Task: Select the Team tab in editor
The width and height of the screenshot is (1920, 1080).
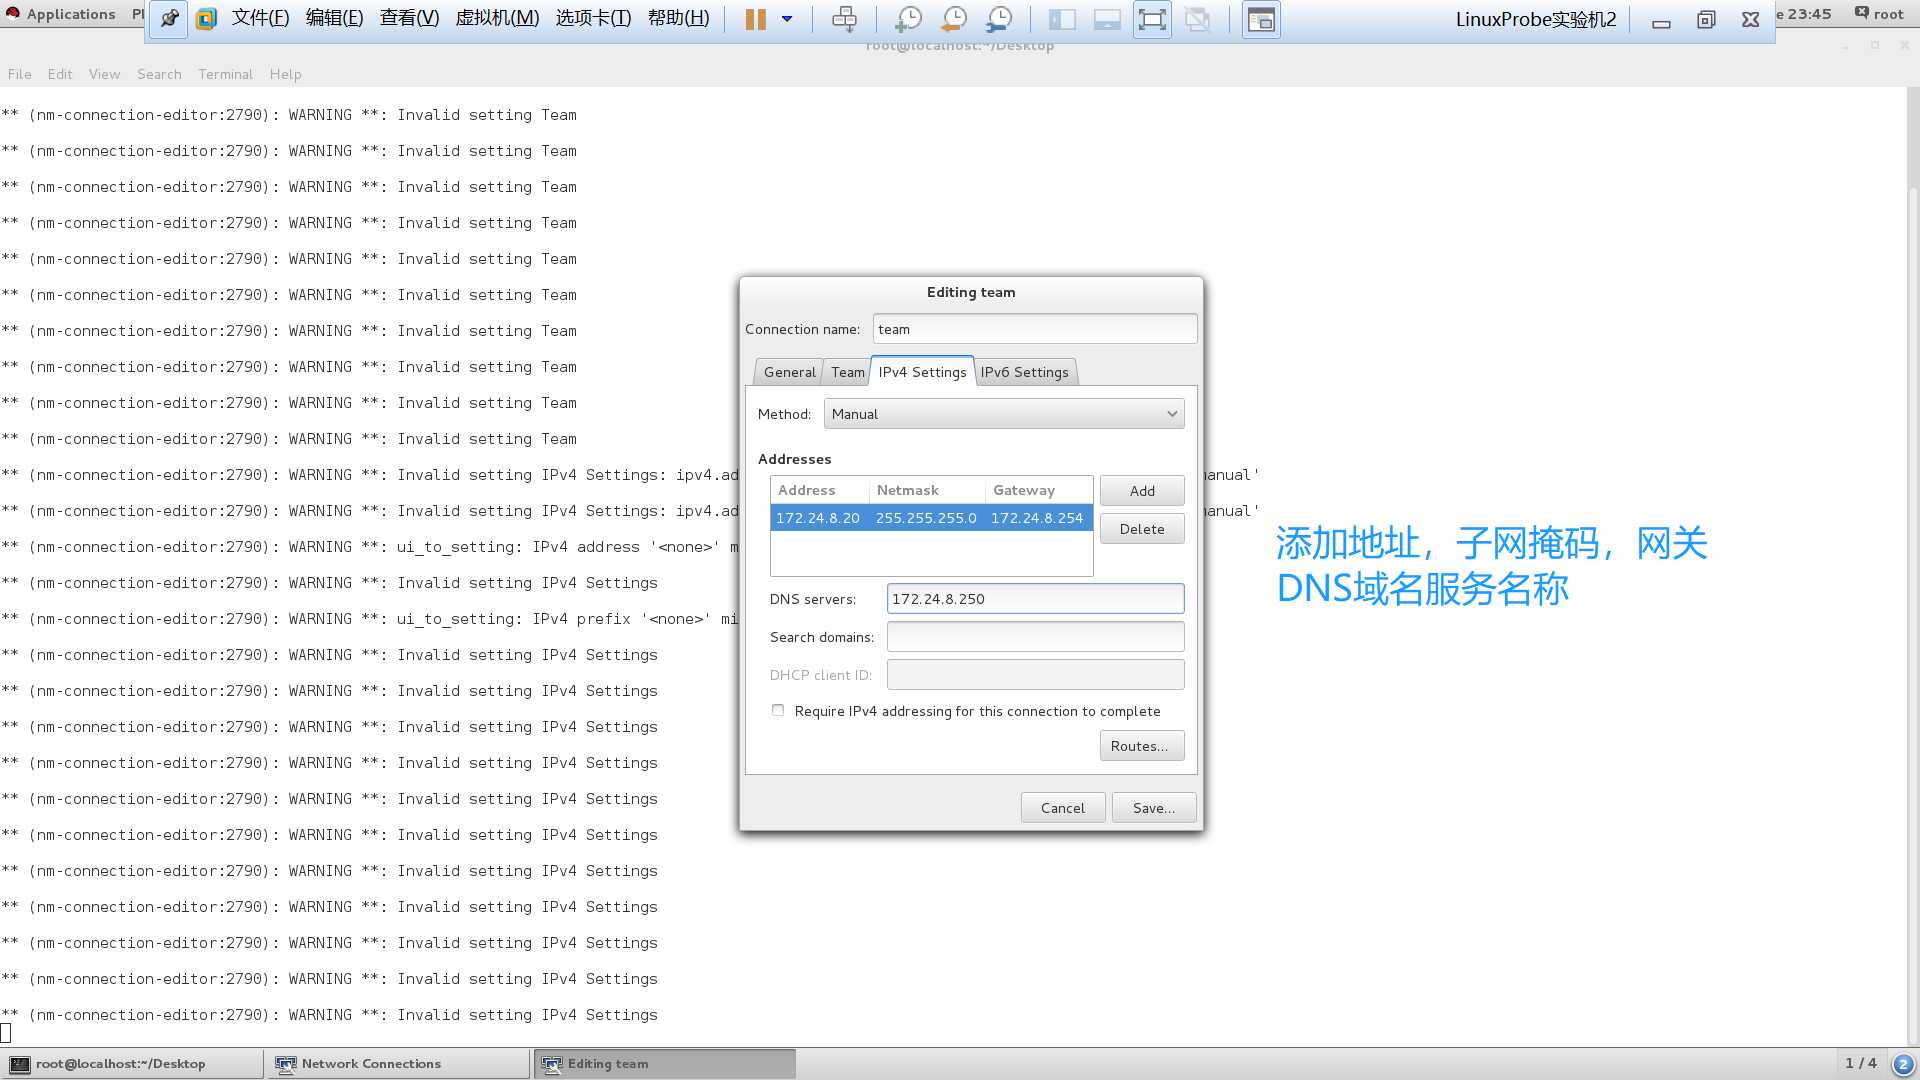Action: pyautogui.click(x=845, y=372)
